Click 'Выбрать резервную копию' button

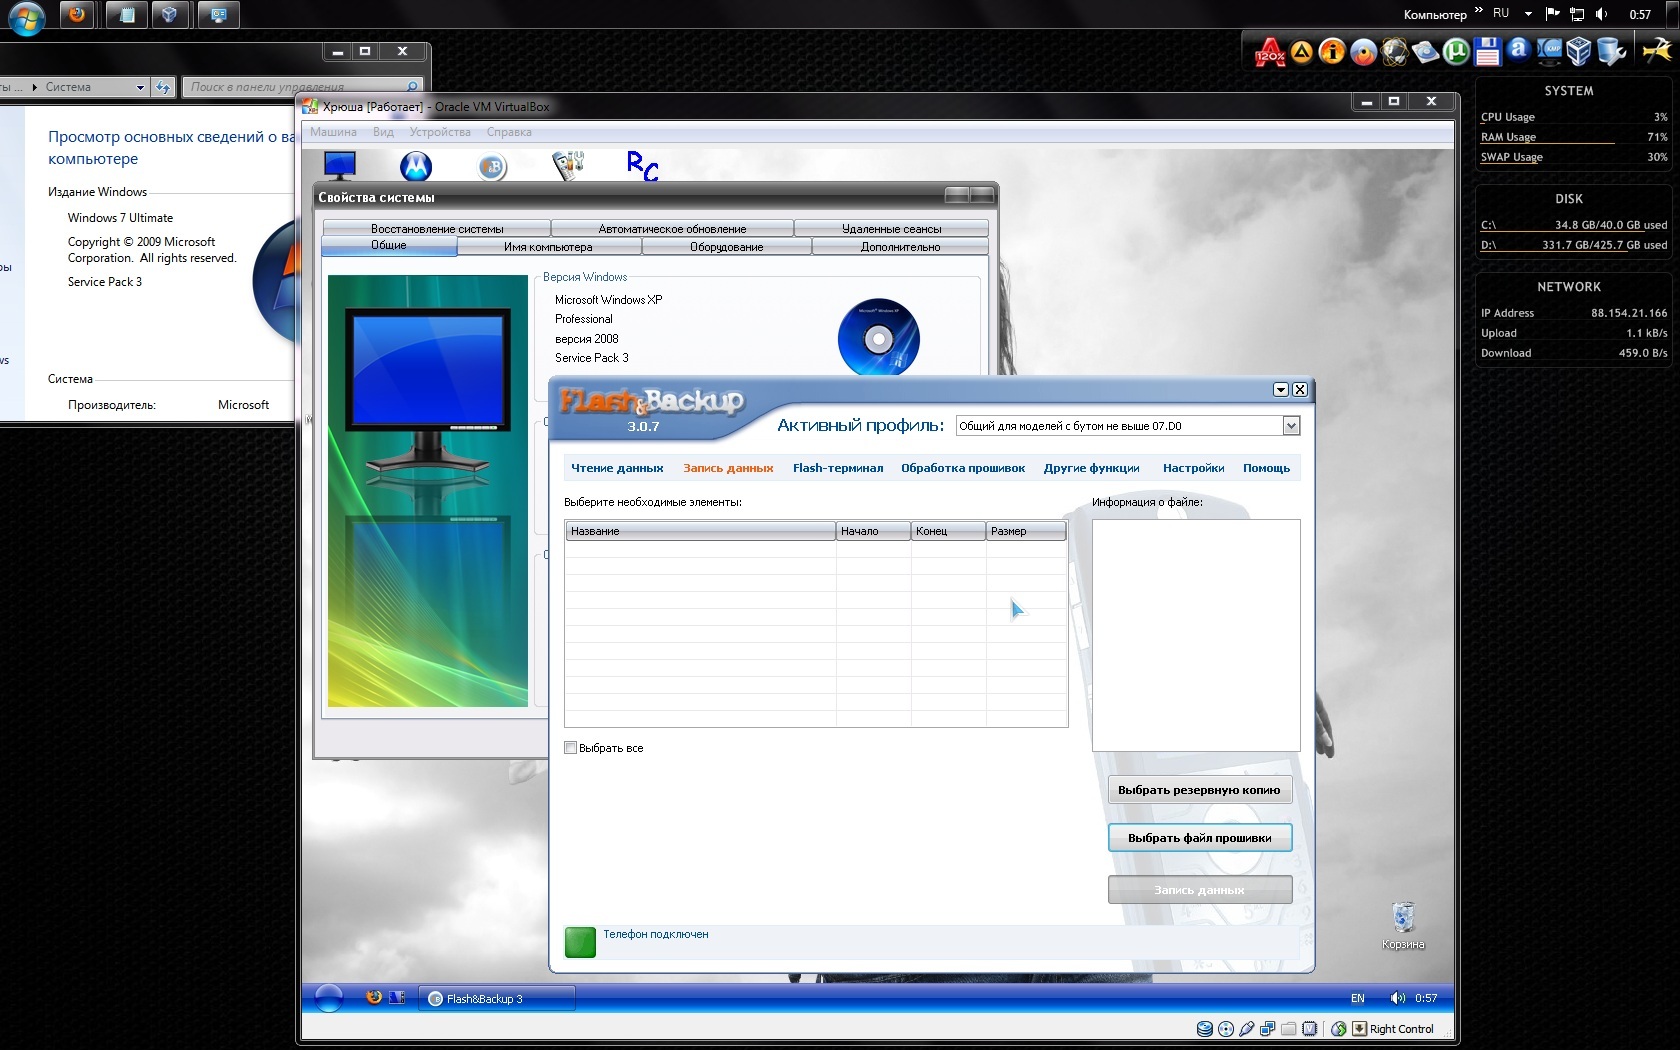point(1199,790)
